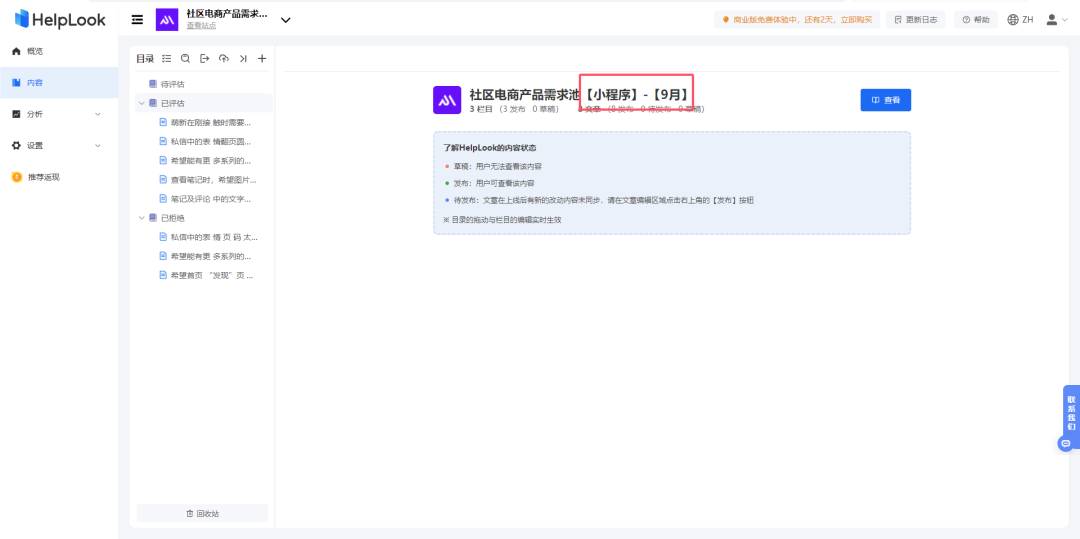
Task: Click site name 社区电商产品需求... in header
Action: coord(227,13)
